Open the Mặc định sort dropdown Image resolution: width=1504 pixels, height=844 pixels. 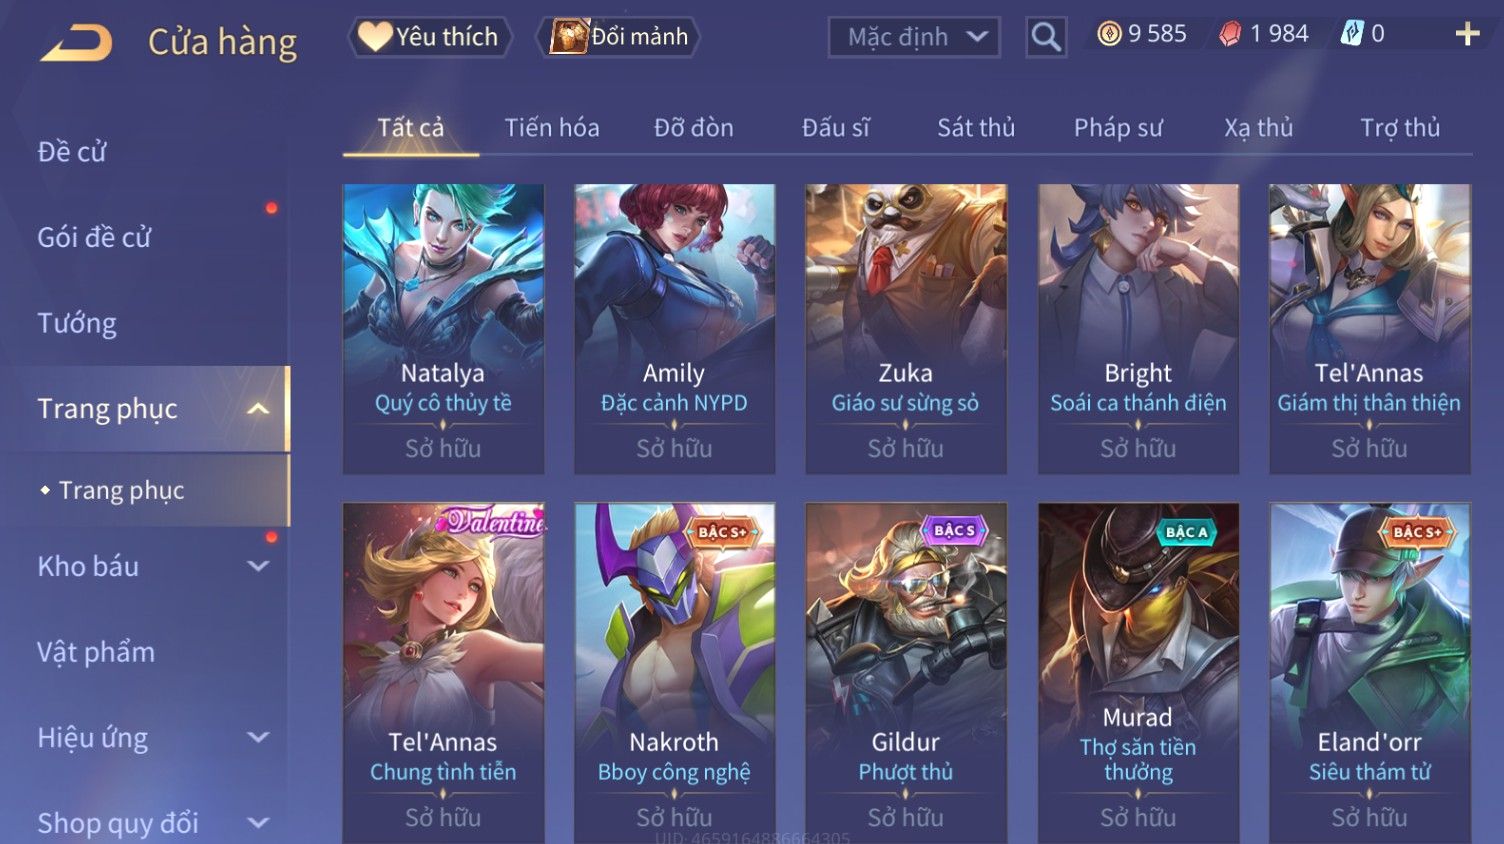[x=914, y=37]
